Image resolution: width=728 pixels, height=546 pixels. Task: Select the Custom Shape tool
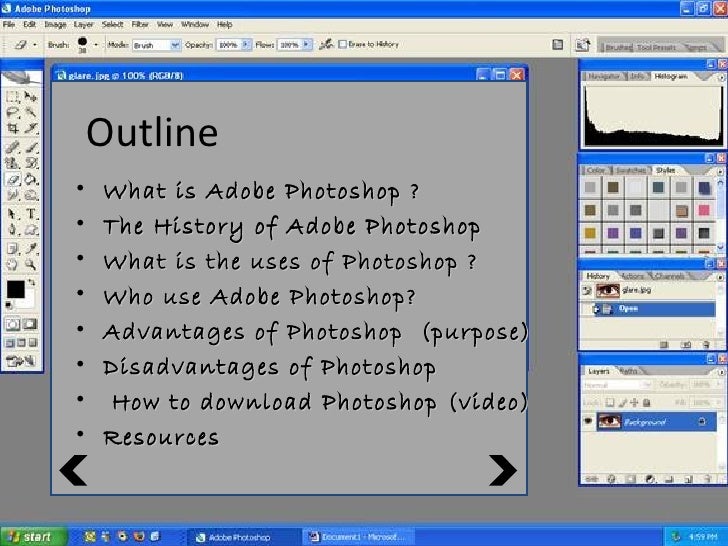coord(31,230)
